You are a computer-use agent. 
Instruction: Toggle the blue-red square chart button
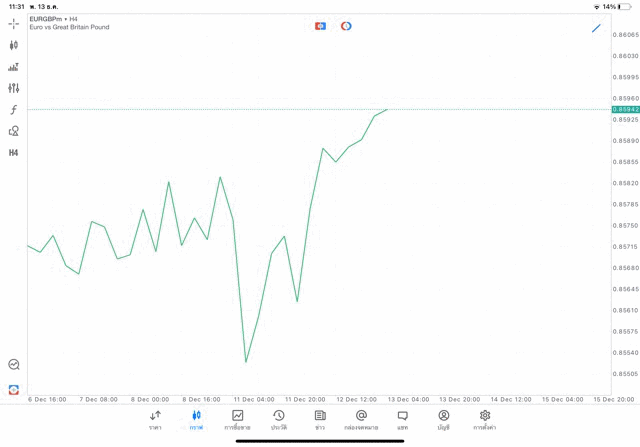[x=320, y=26]
